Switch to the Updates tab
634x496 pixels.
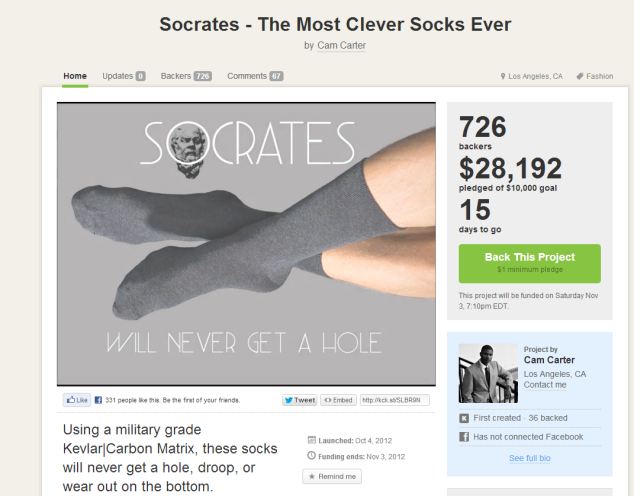(123, 76)
